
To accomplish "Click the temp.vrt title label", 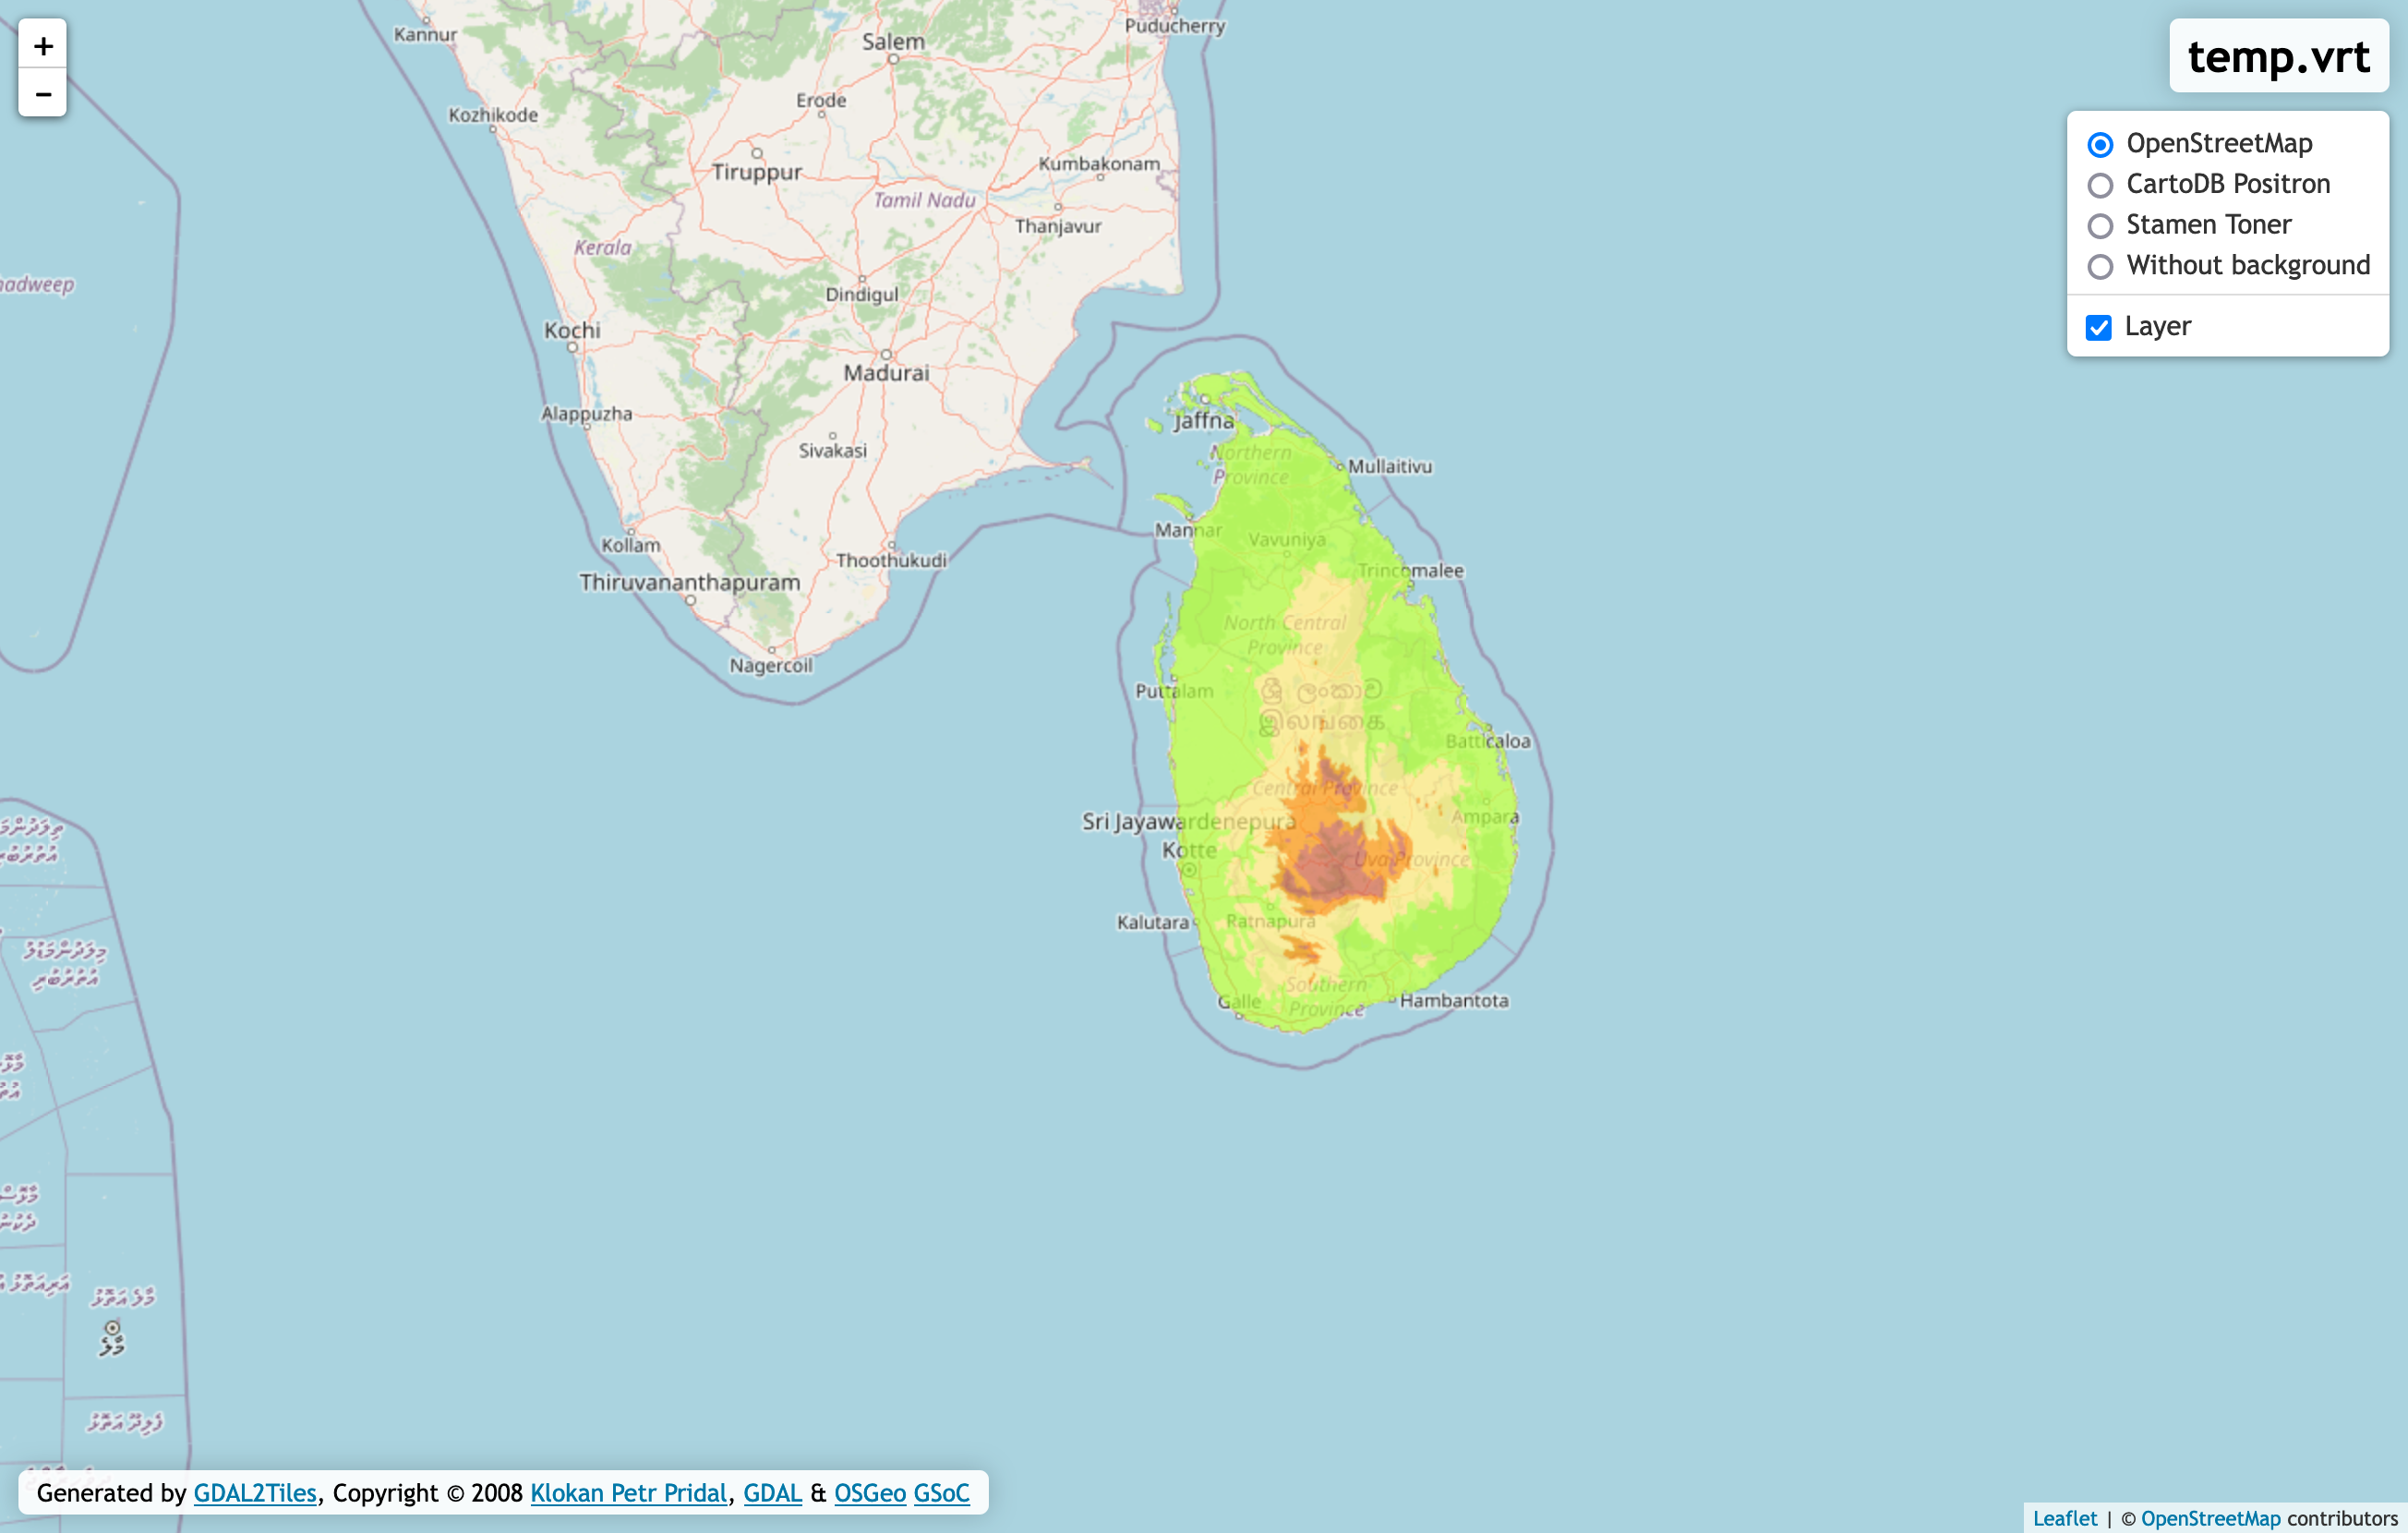I will [x=2278, y=56].
